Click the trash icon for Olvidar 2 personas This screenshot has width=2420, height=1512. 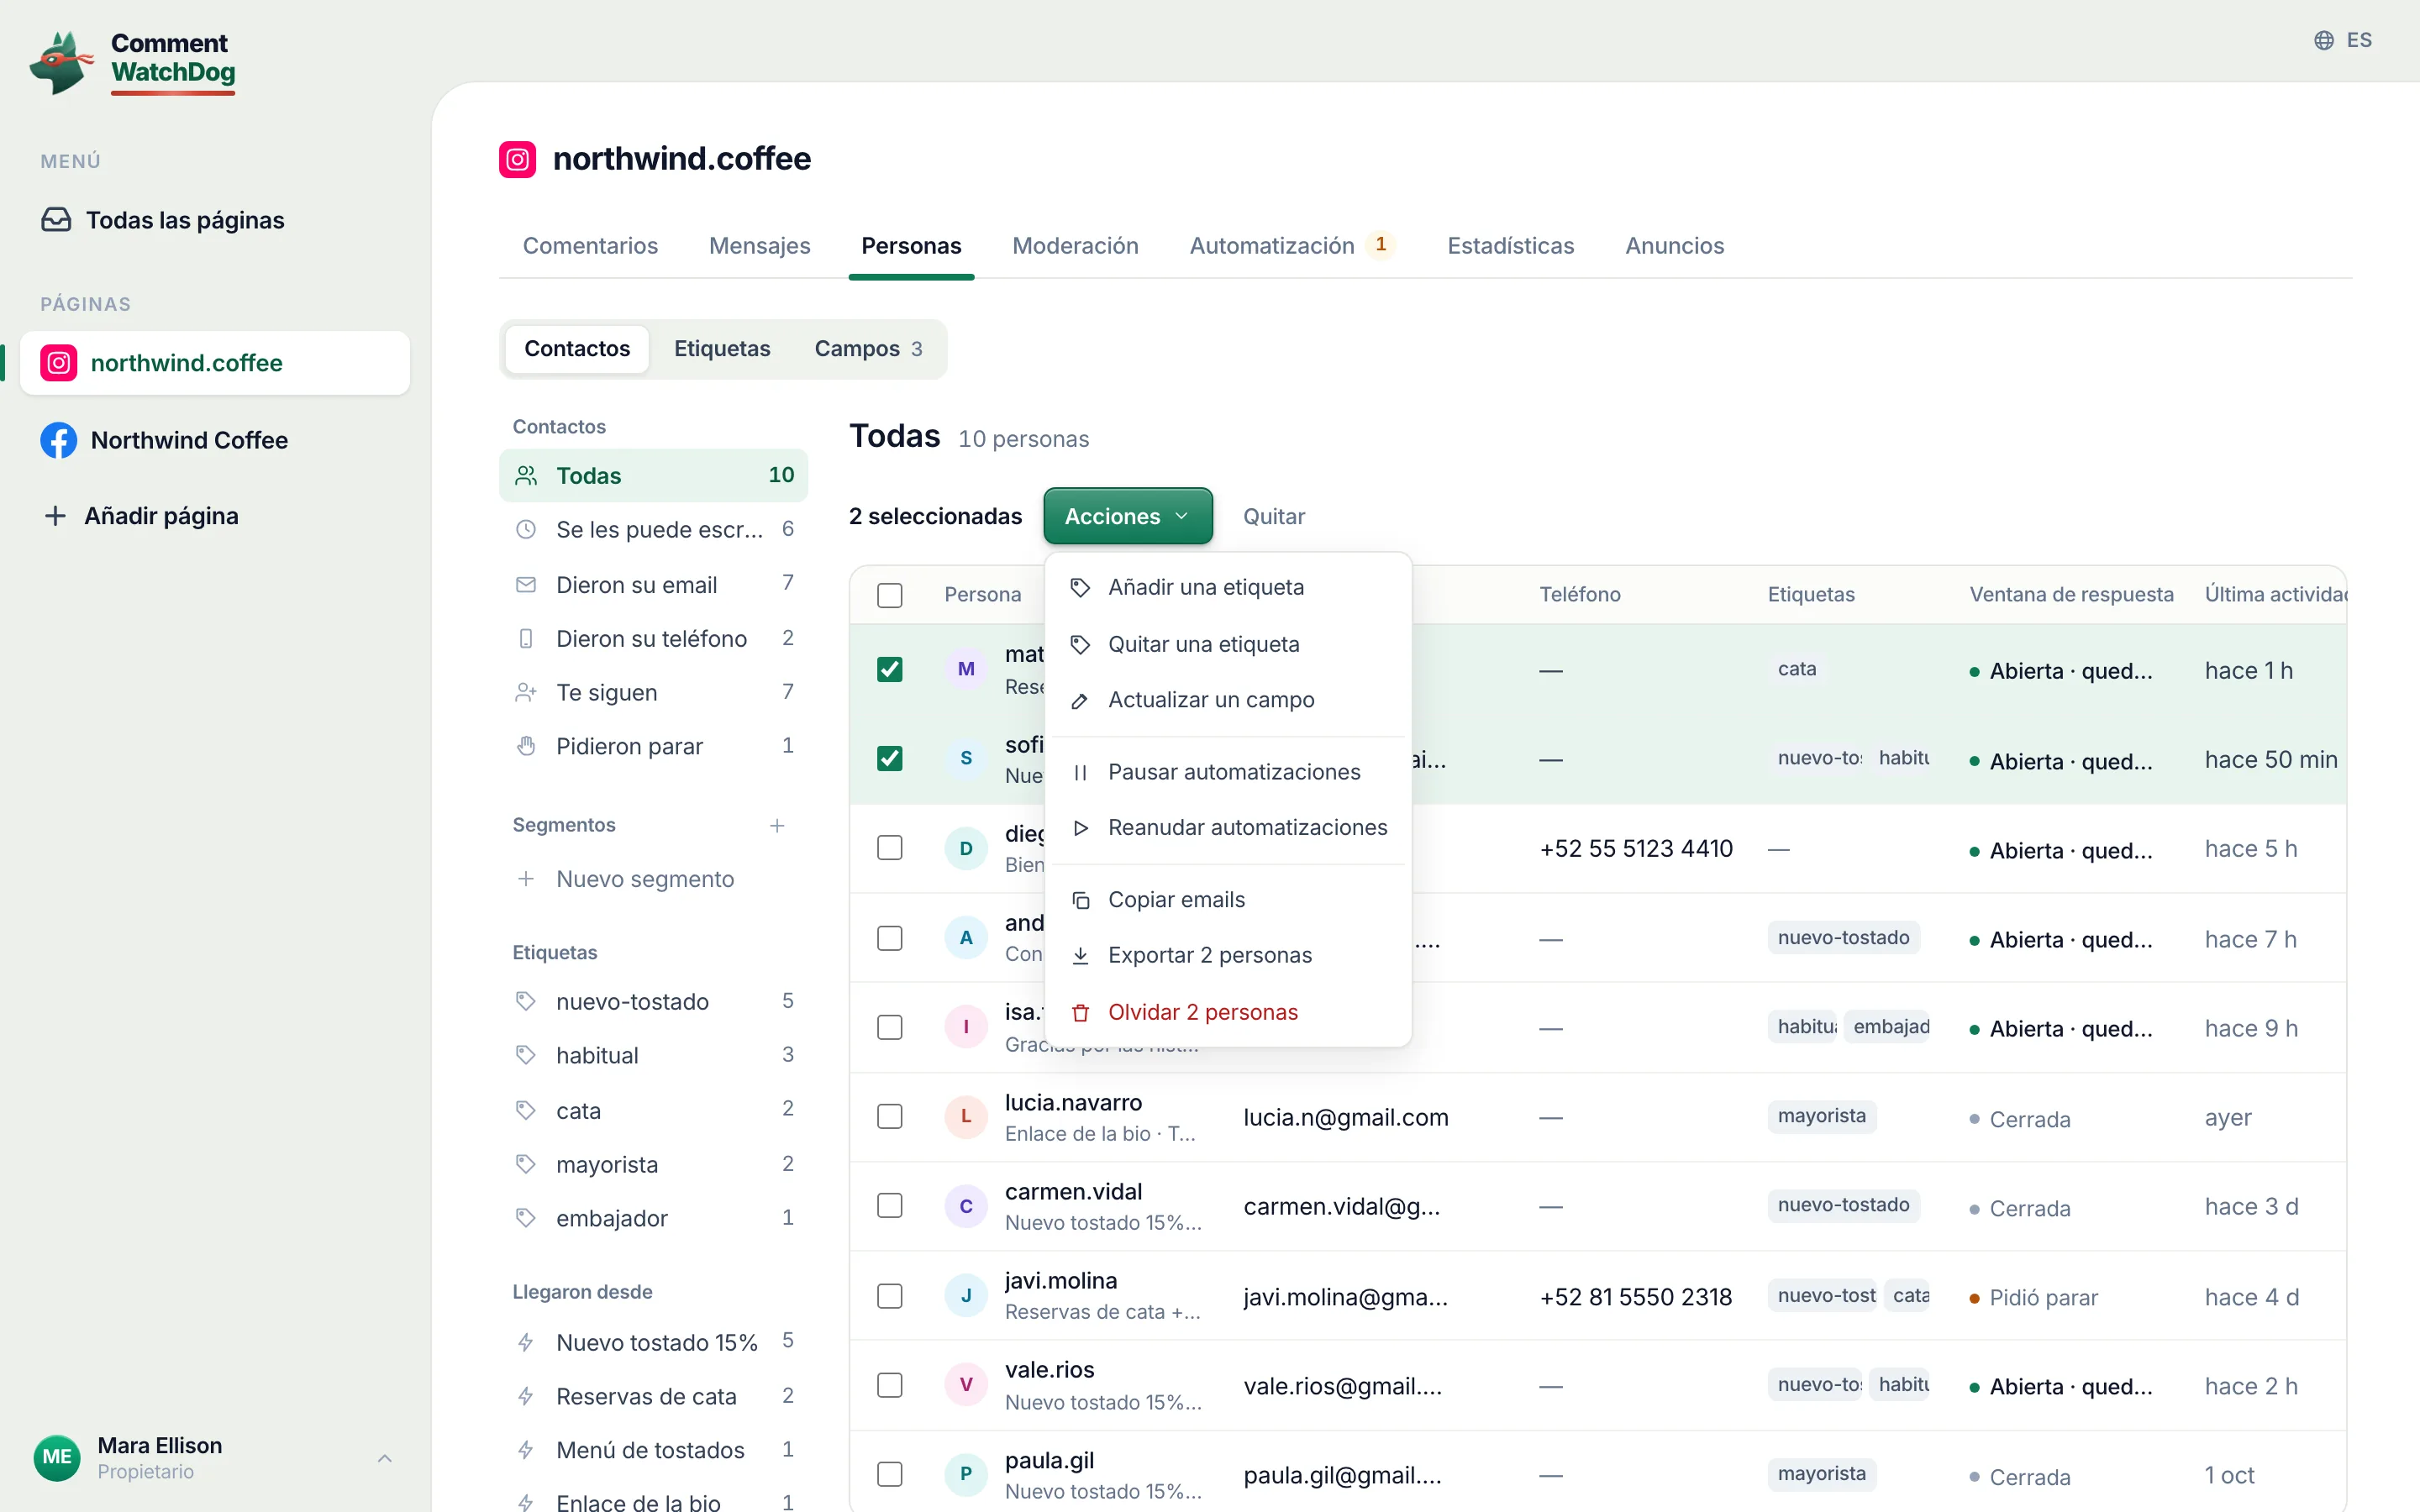coord(1080,1012)
